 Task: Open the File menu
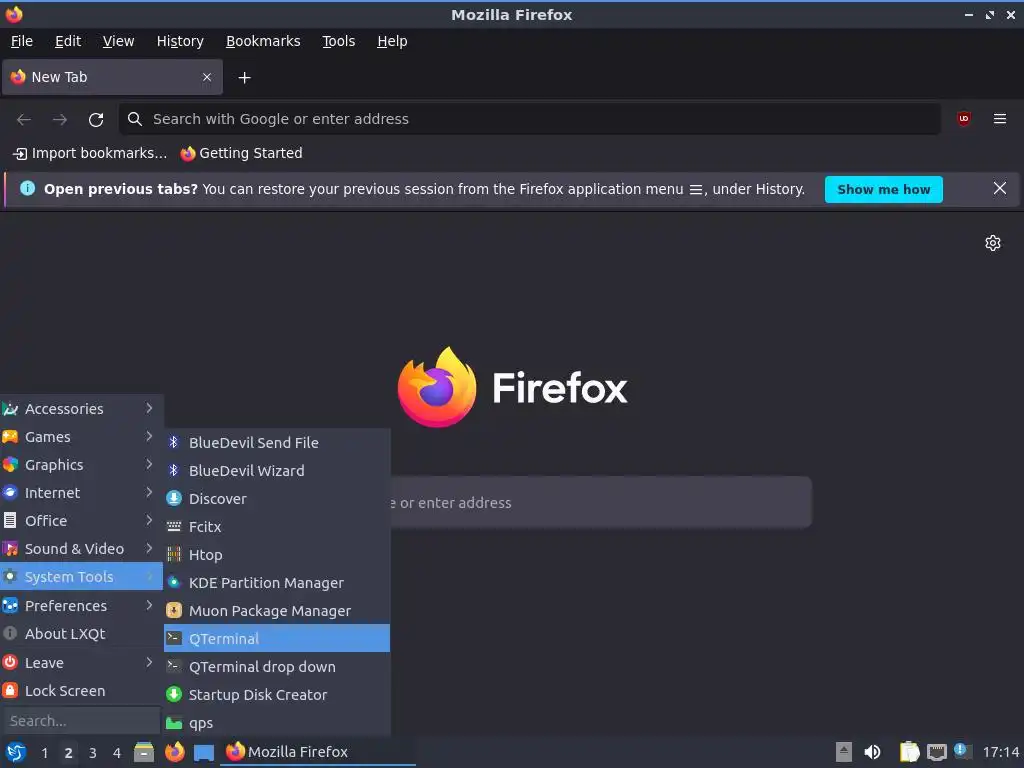click(x=22, y=41)
